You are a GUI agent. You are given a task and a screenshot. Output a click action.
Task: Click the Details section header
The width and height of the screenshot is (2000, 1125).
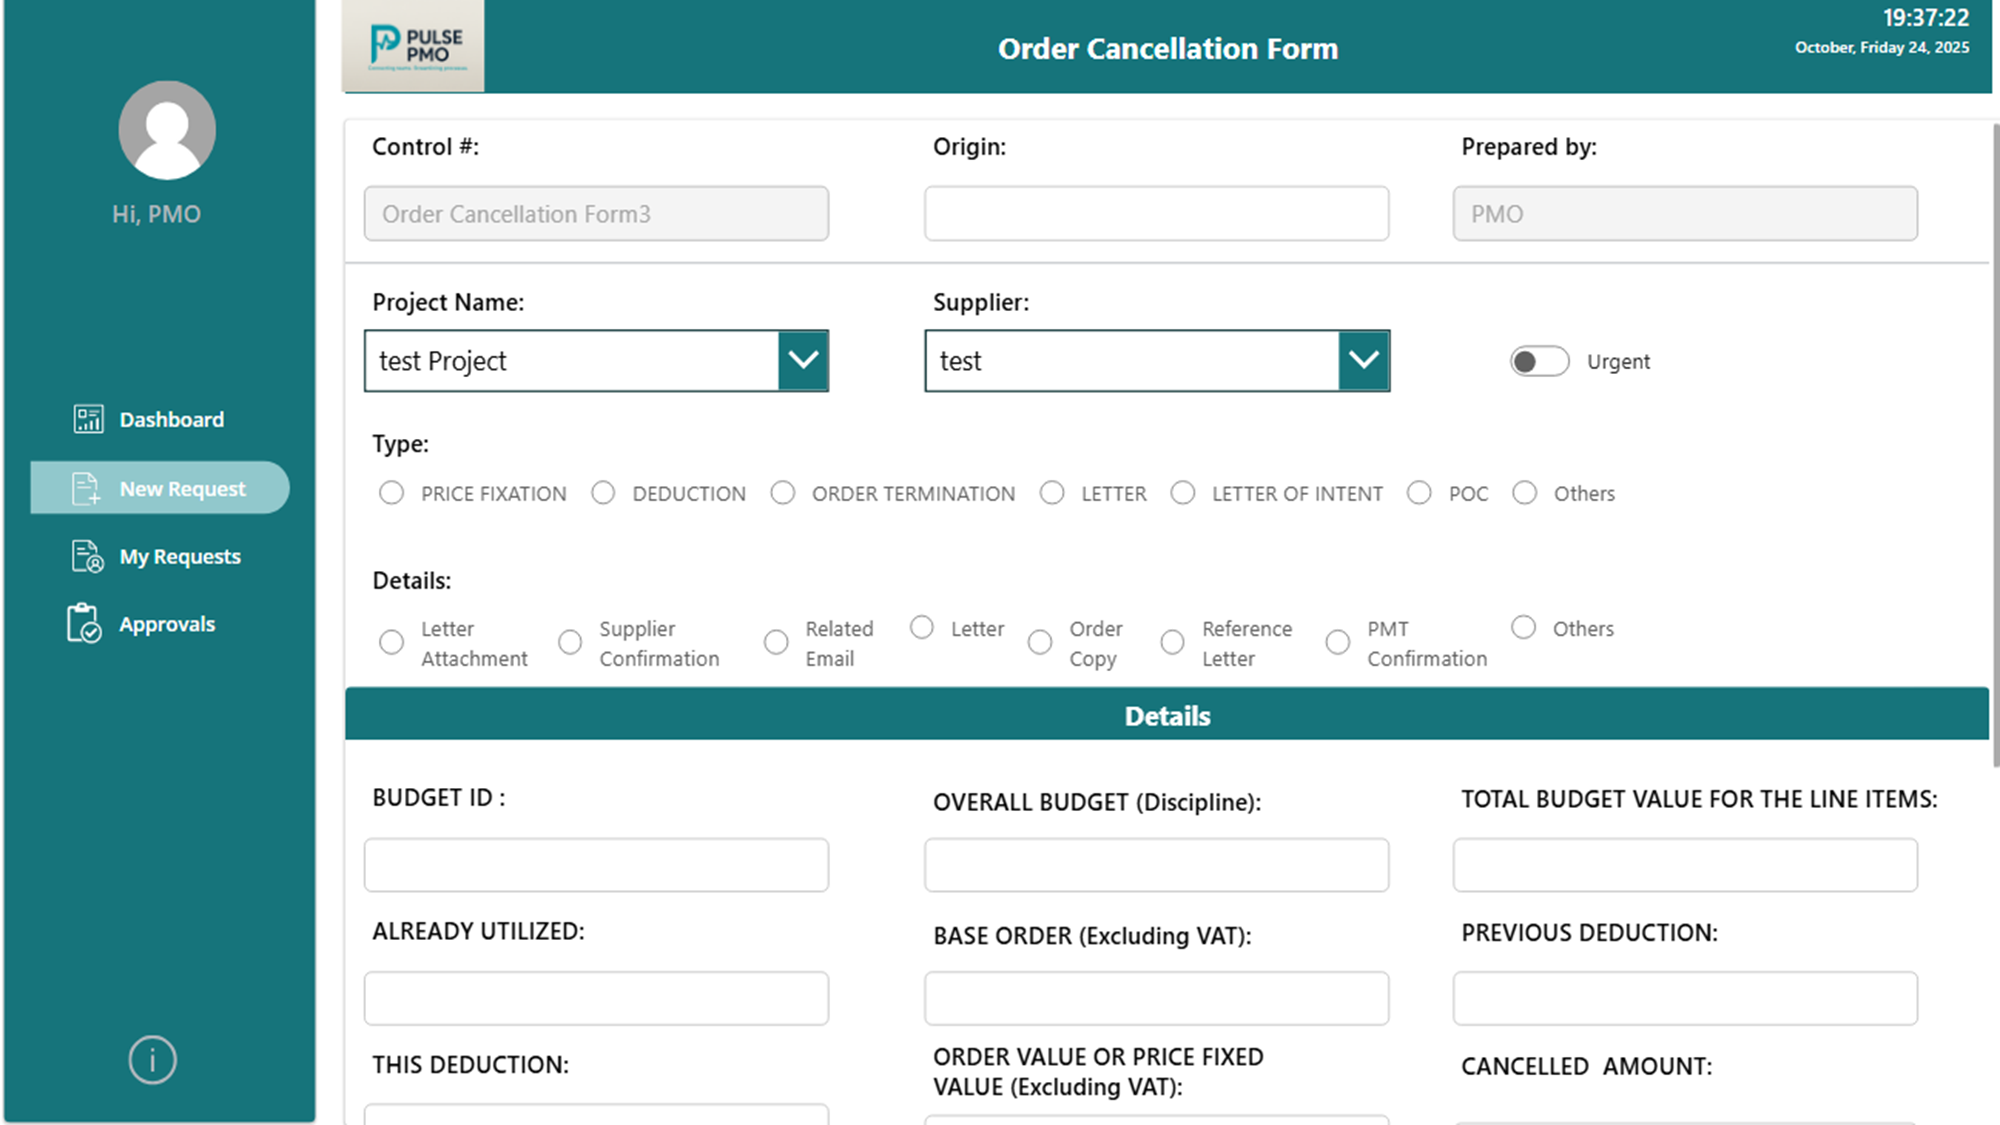1166,715
